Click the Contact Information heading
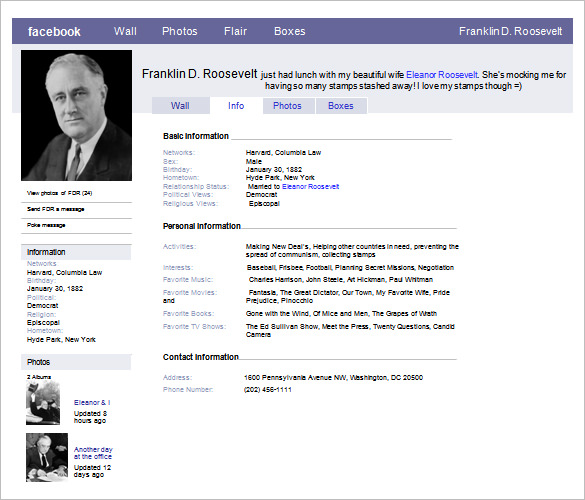 201,357
